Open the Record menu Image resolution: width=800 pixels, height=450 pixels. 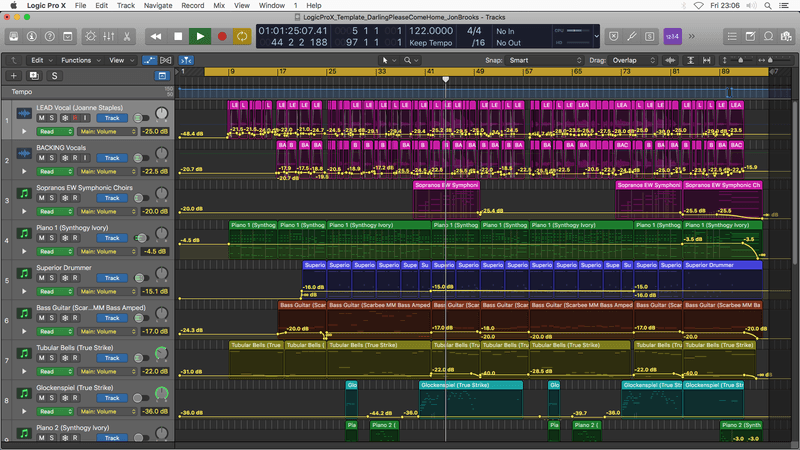193,6
